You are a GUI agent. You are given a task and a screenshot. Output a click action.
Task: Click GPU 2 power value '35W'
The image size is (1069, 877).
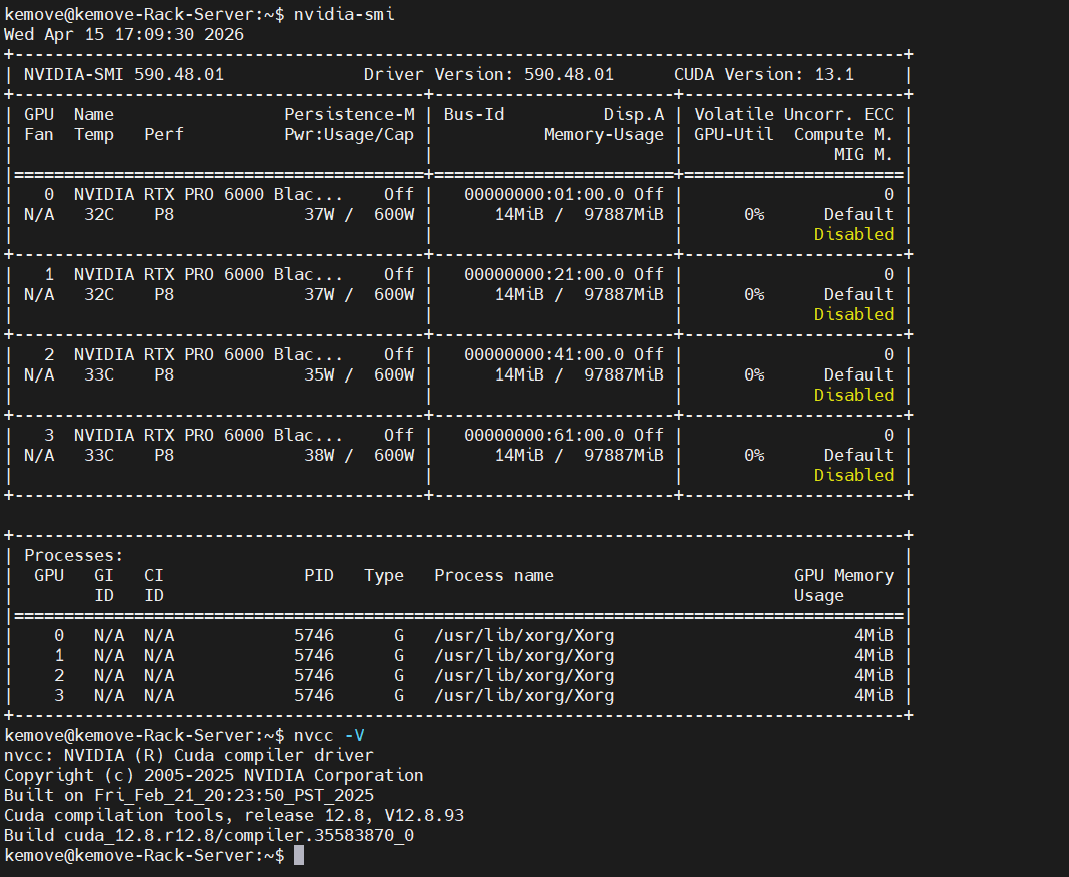319,375
